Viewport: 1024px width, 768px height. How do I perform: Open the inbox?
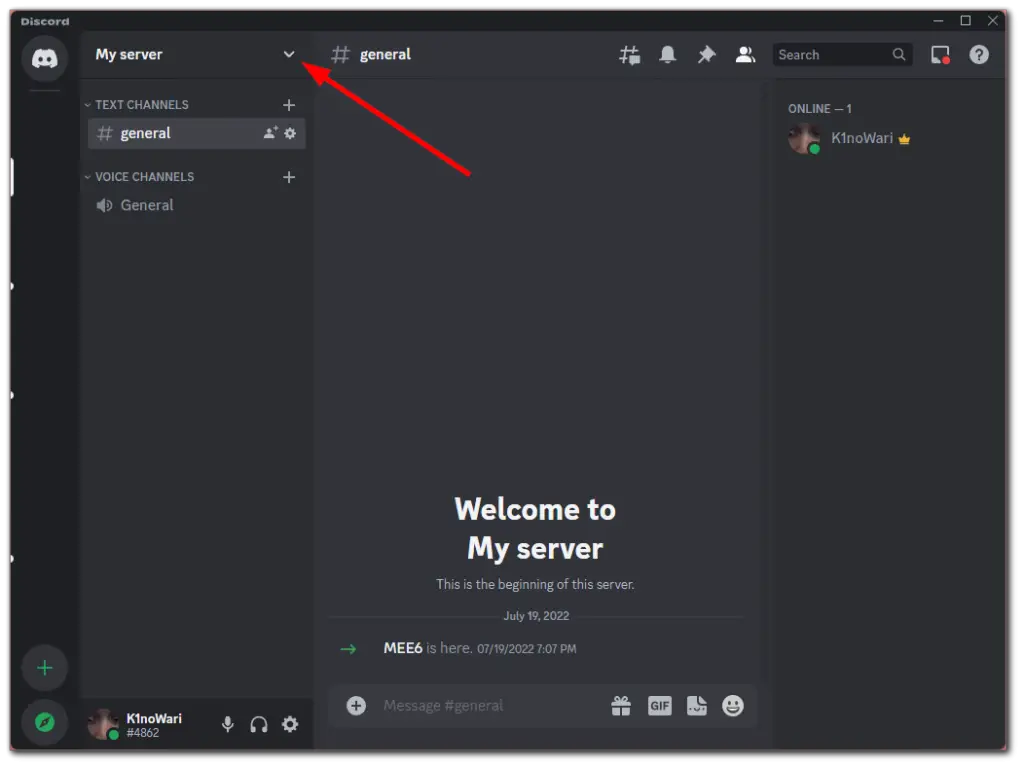pyautogui.click(x=939, y=54)
